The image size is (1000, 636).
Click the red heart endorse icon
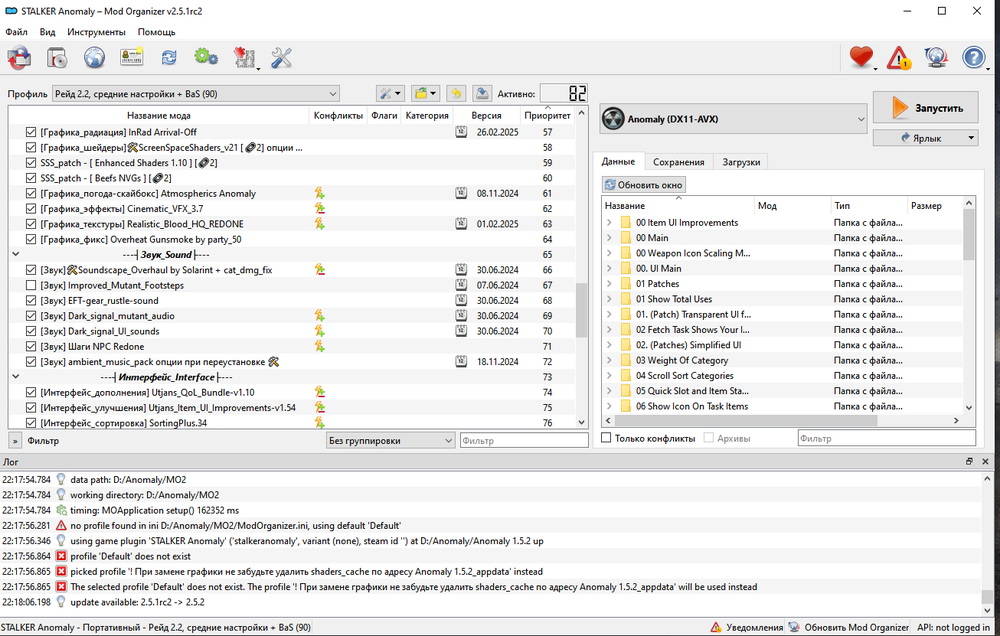click(x=861, y=58)
